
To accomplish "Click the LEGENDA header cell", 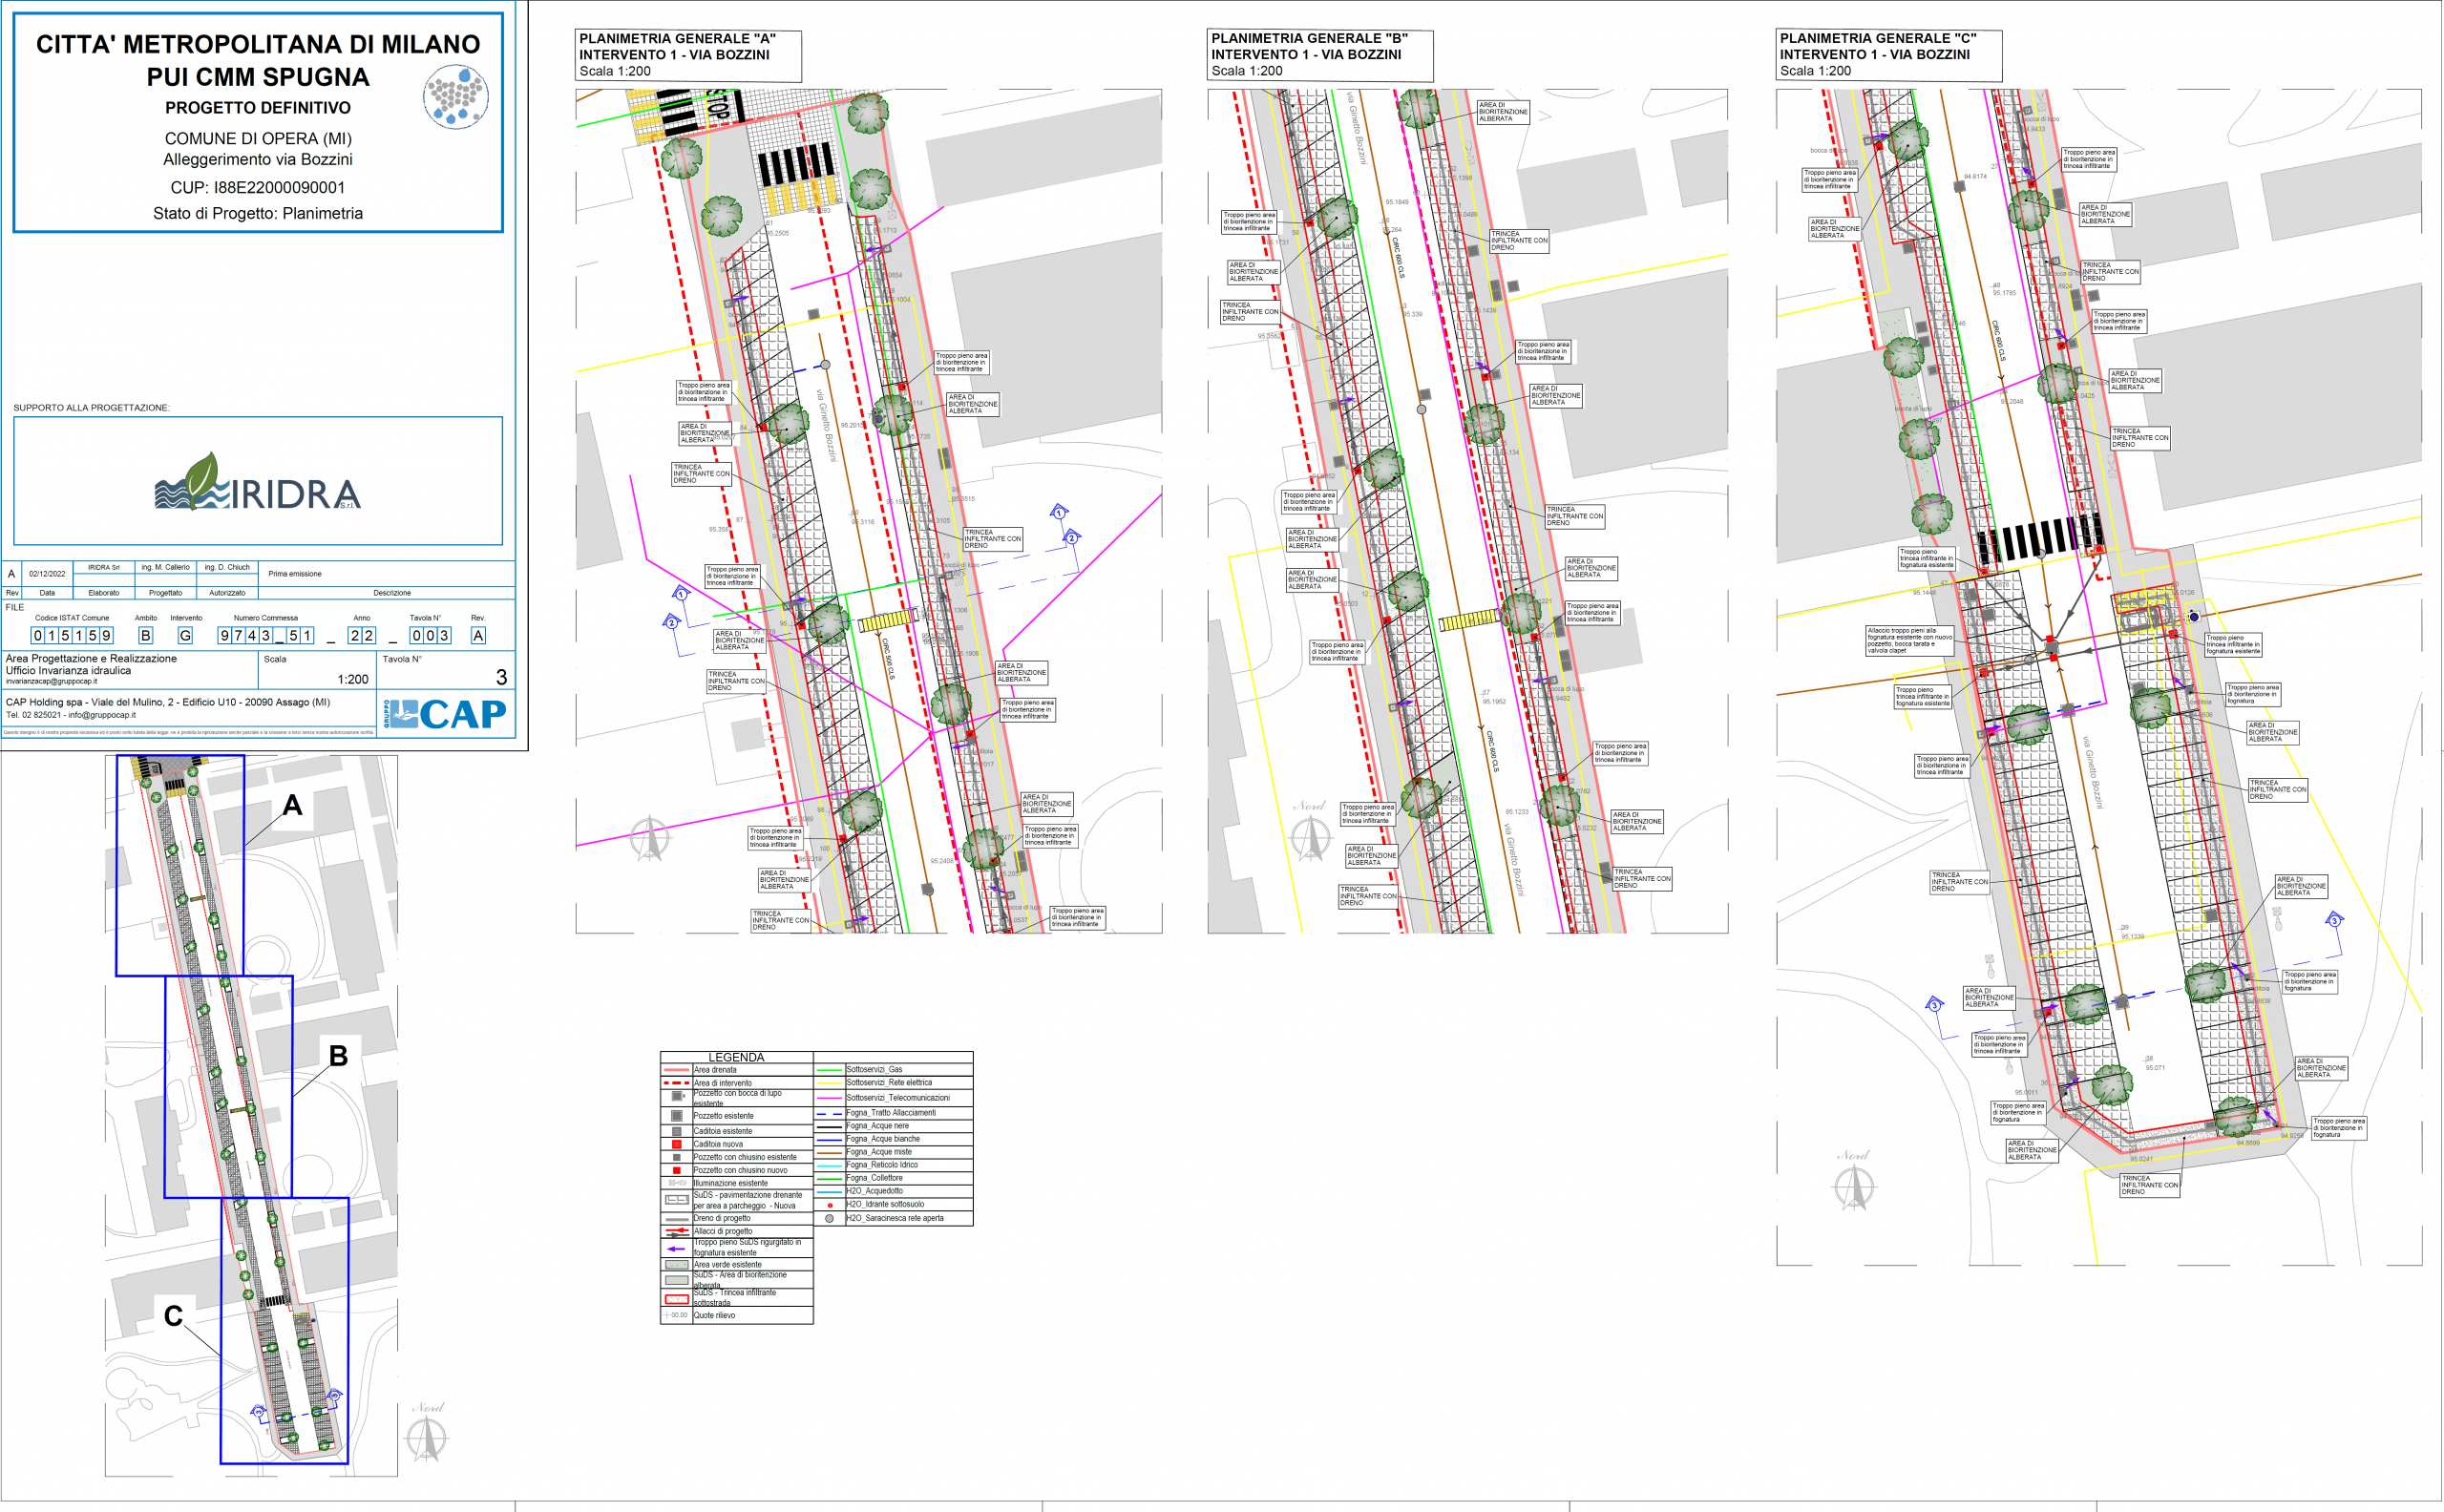I will [736, 1057].
